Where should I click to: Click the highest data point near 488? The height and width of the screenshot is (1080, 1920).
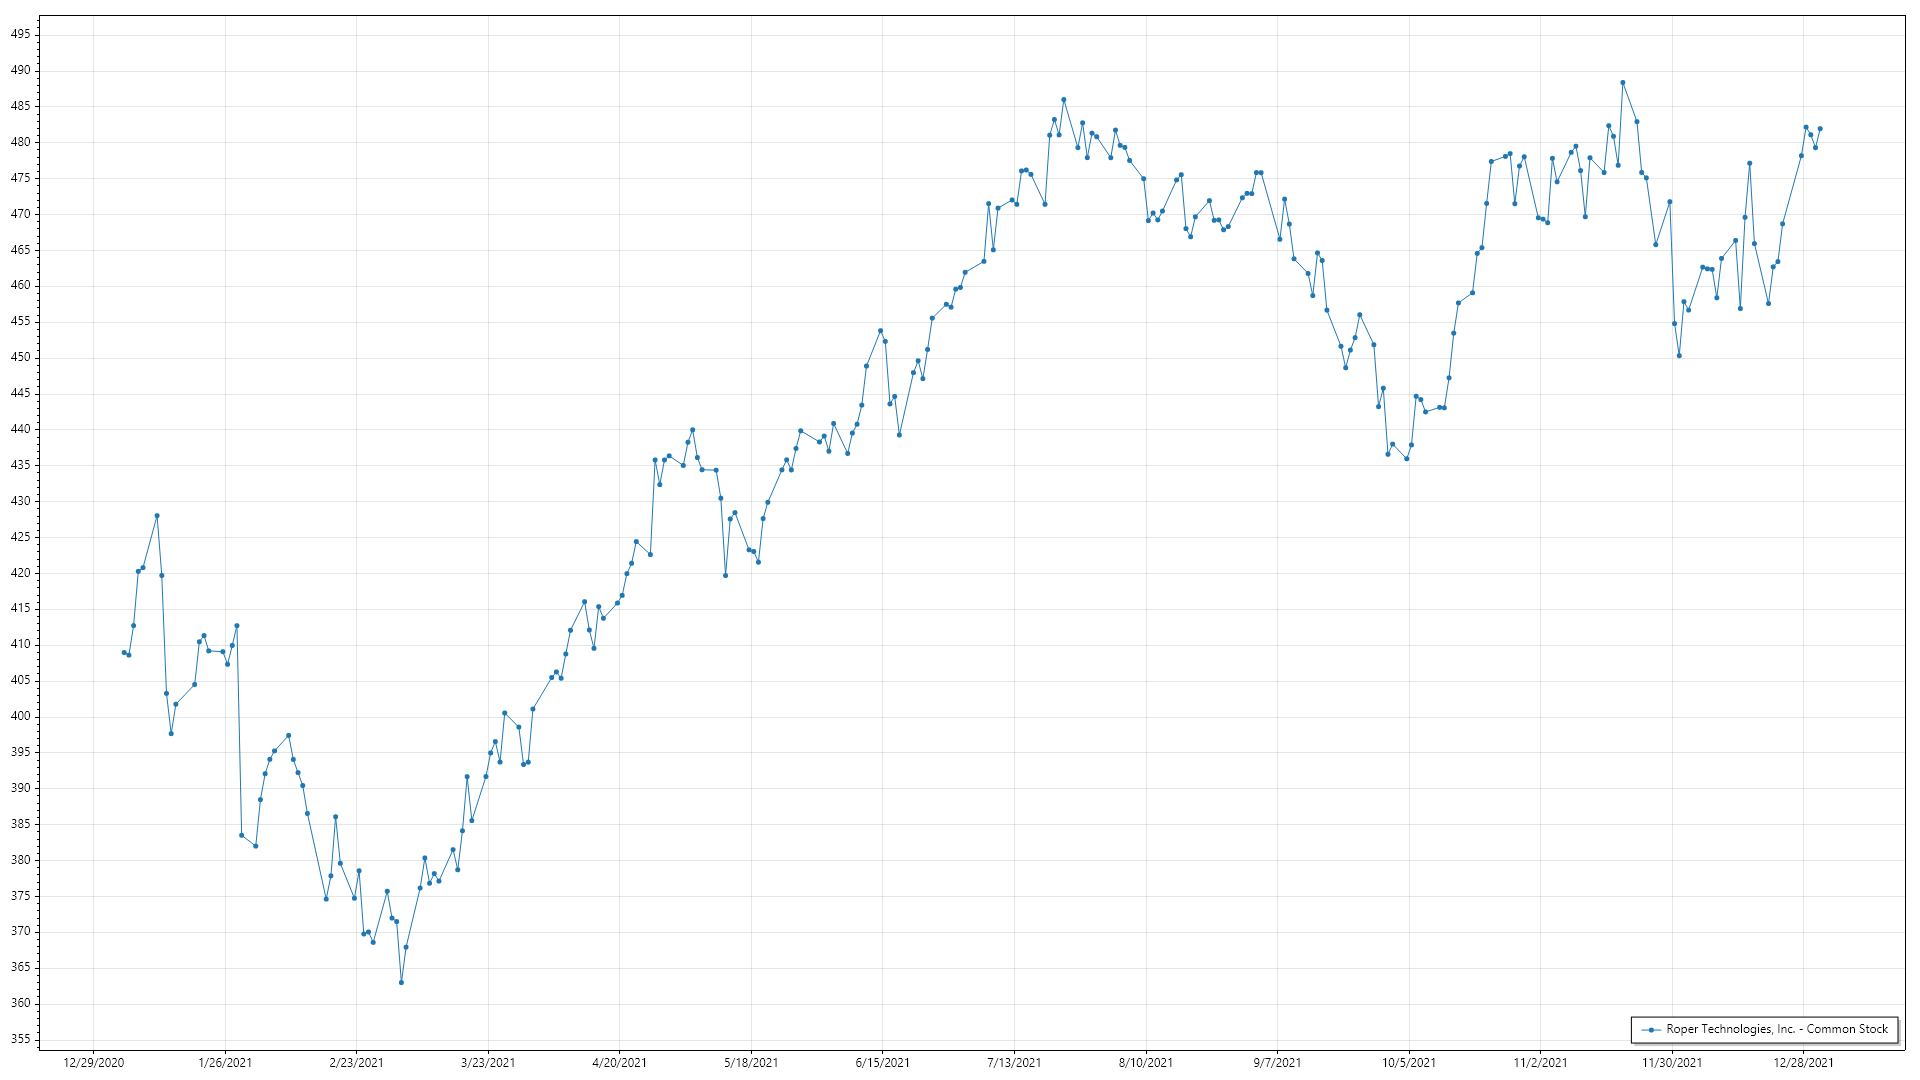(1622, 83)
